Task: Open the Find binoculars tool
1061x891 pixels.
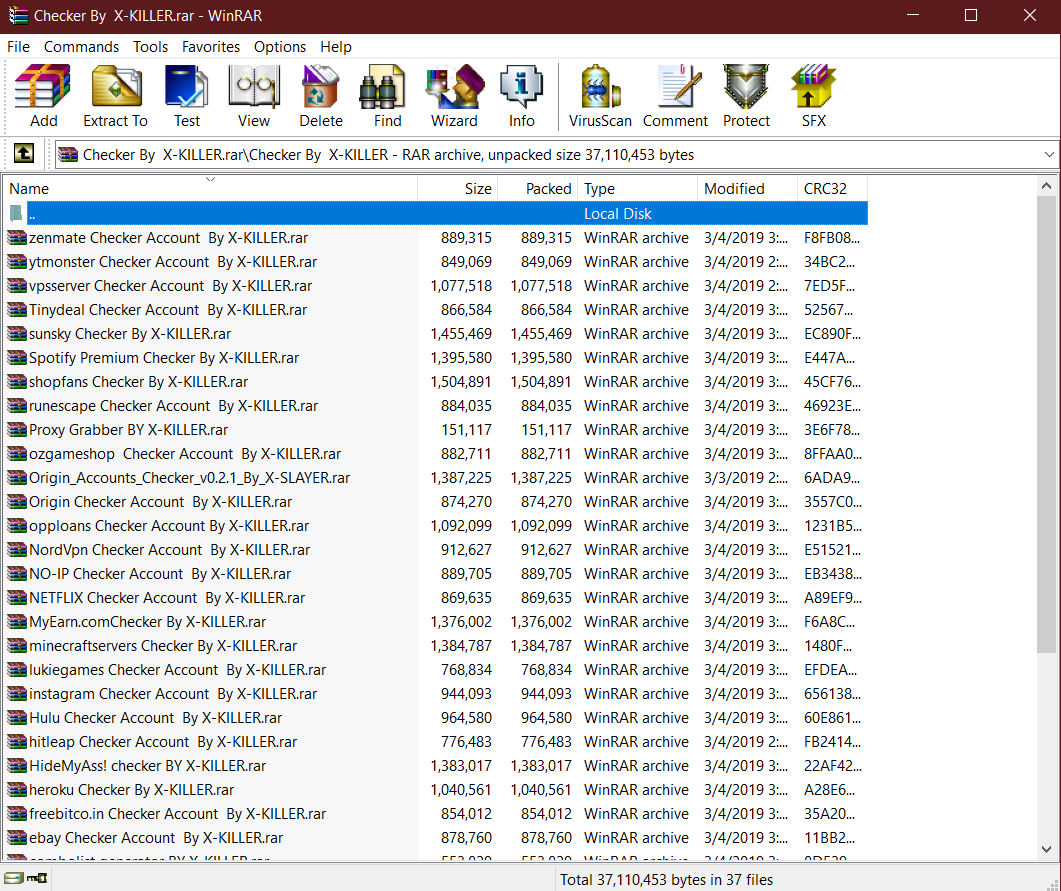Action: click(387, 96)
